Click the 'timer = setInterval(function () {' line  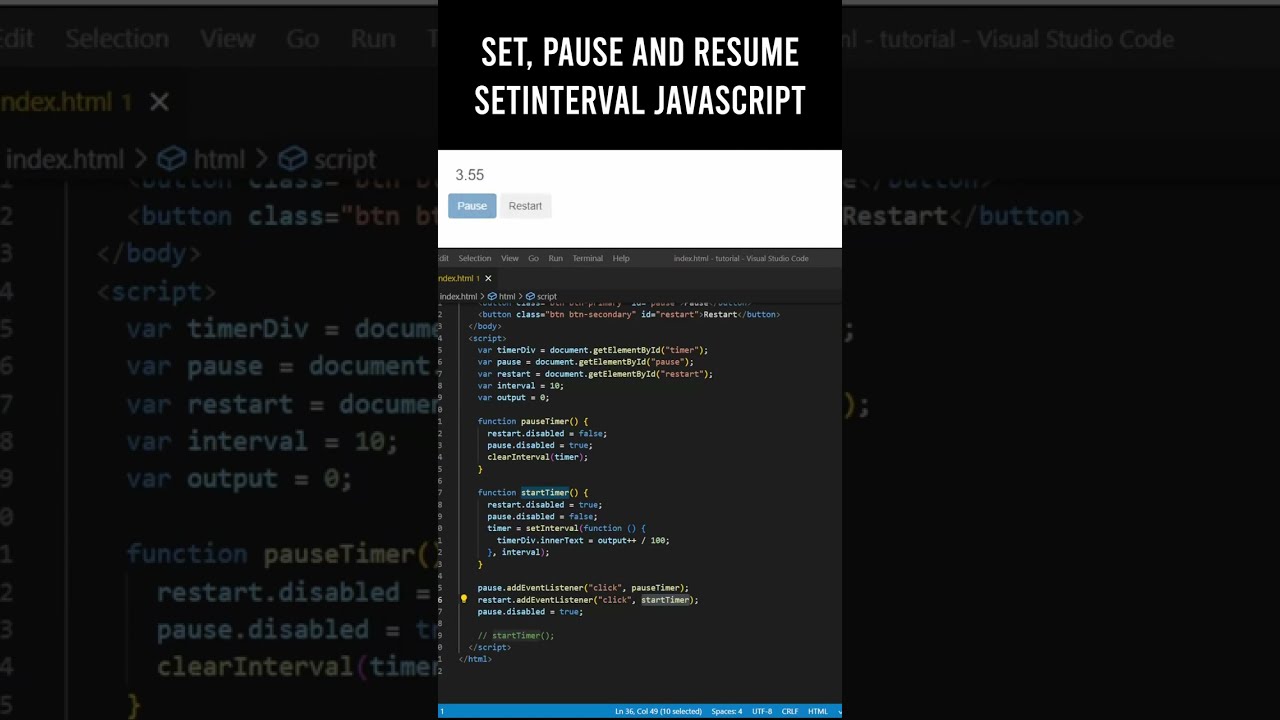pyautogui.click(x=567, y=528)
